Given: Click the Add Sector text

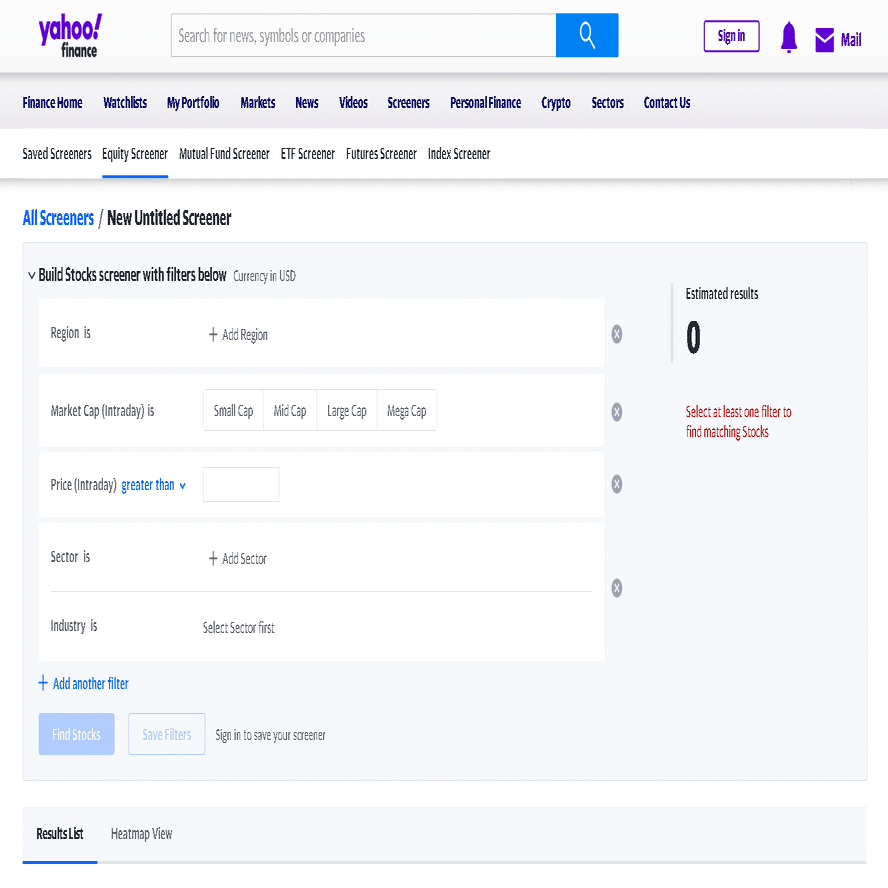Looking at the screenshot, I should click(x=244, y=559).
